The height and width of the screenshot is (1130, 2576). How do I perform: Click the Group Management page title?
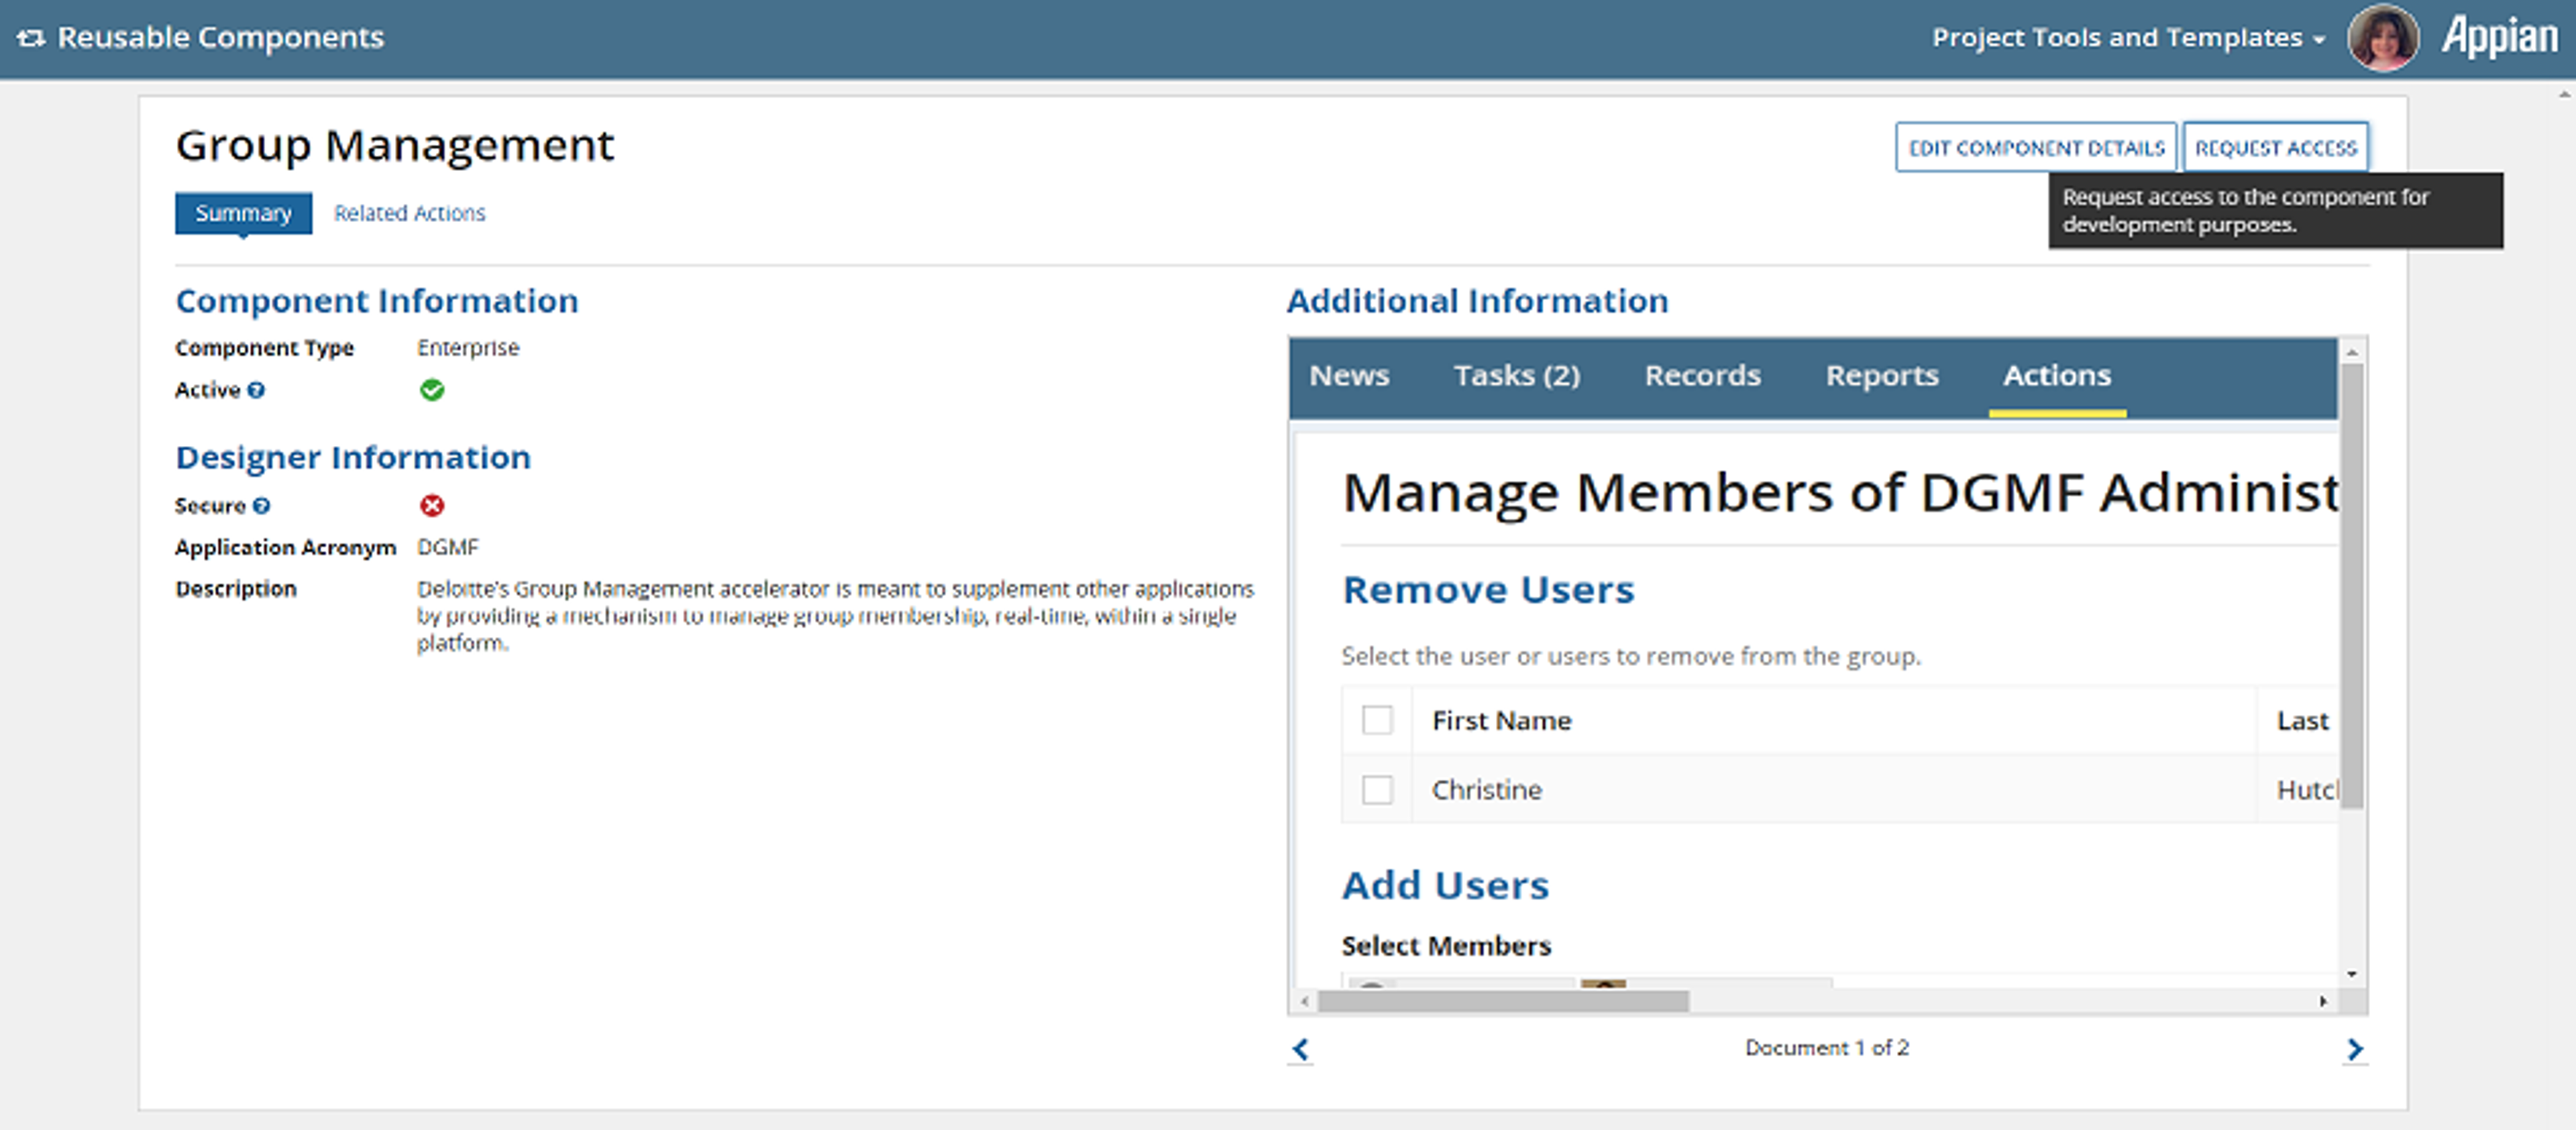click(x=395, y=146)
